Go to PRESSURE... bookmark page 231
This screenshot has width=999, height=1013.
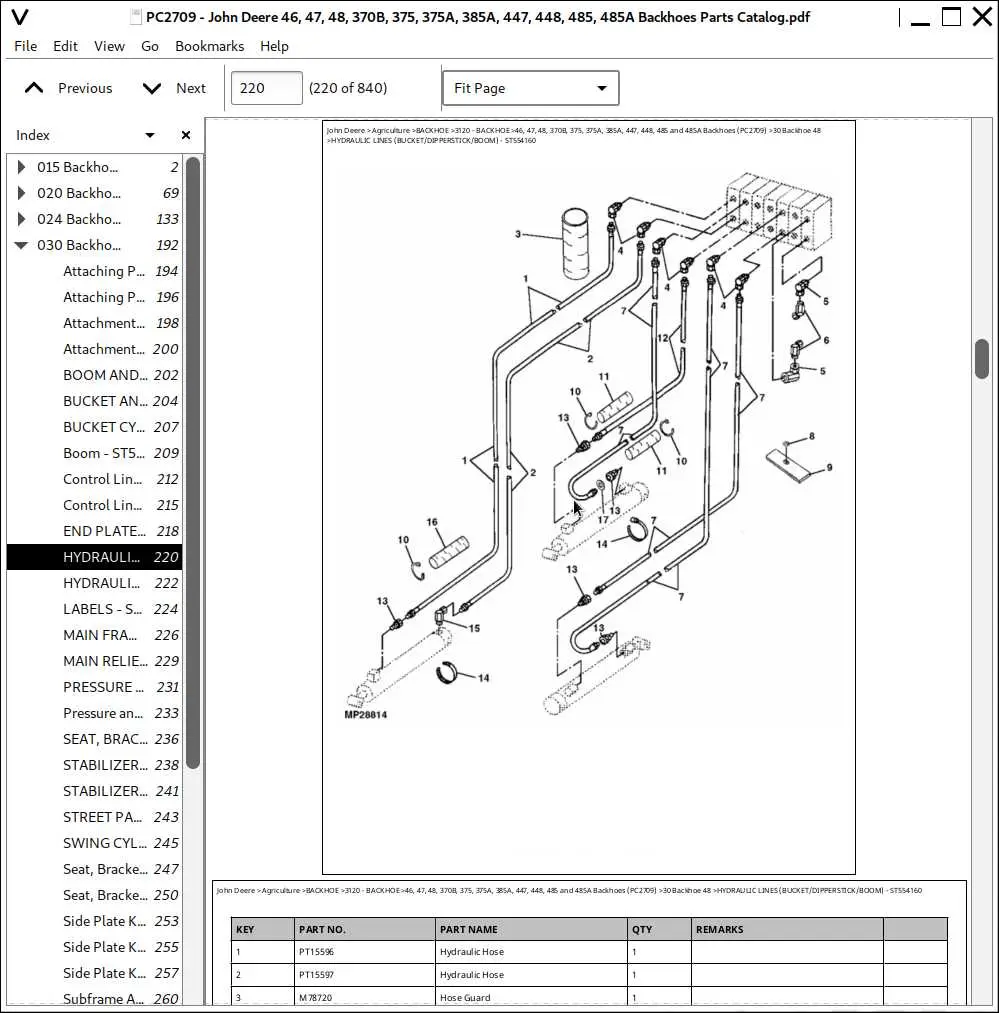tap(94, 687)
